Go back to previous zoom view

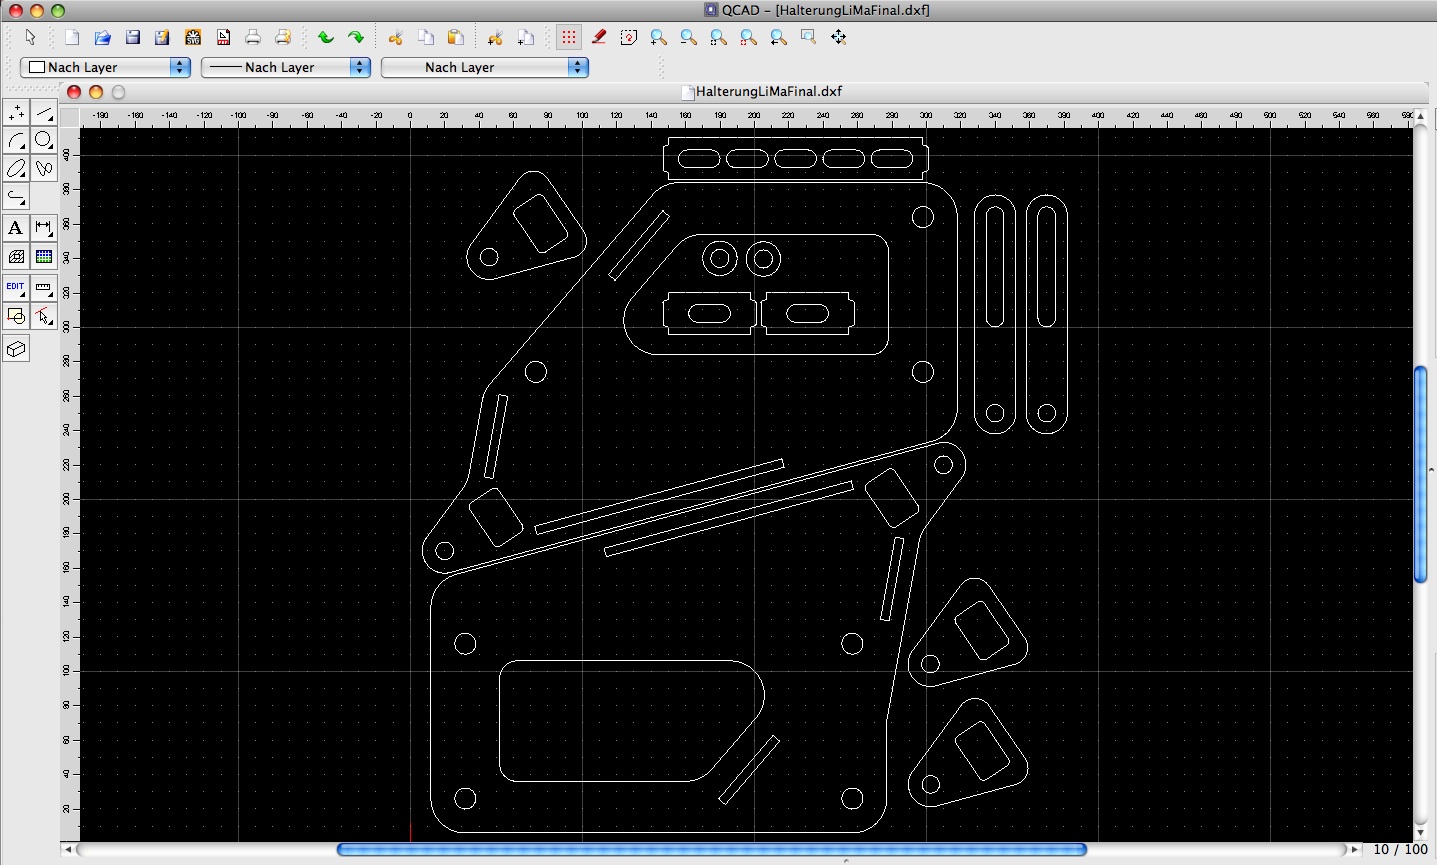click(779, 37)
